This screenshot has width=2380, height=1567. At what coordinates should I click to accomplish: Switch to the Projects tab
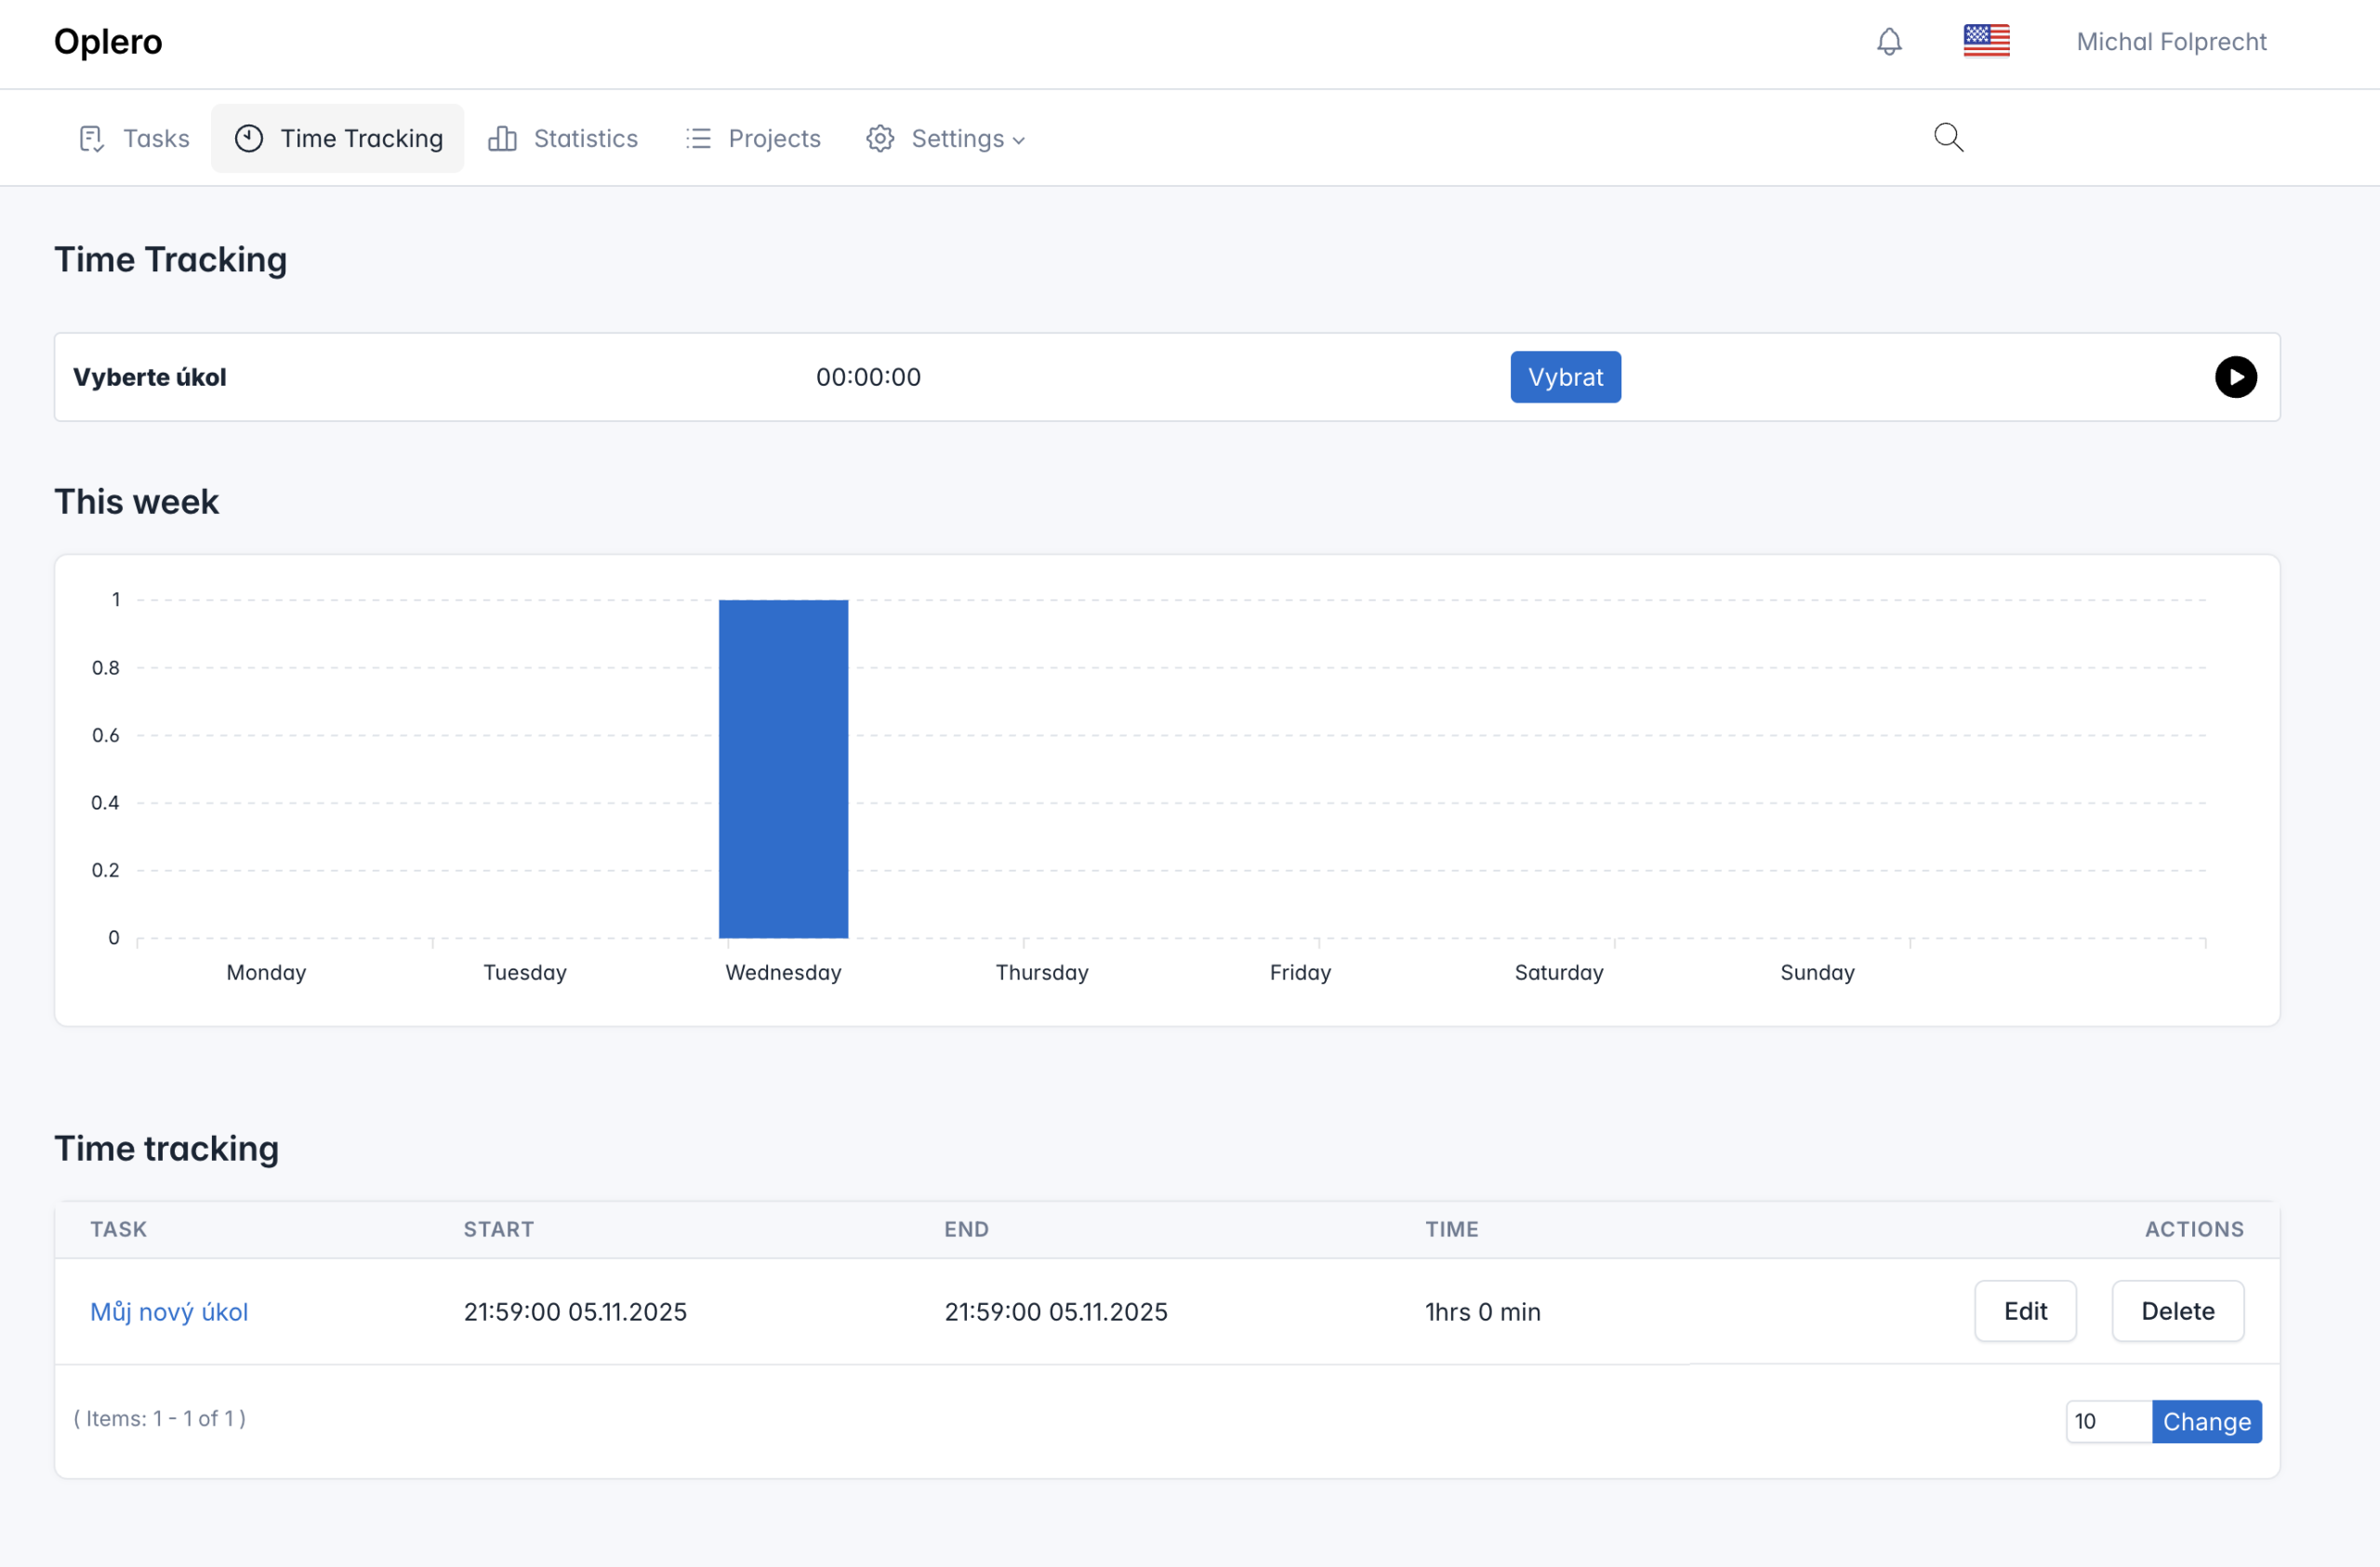pos(774,138)
